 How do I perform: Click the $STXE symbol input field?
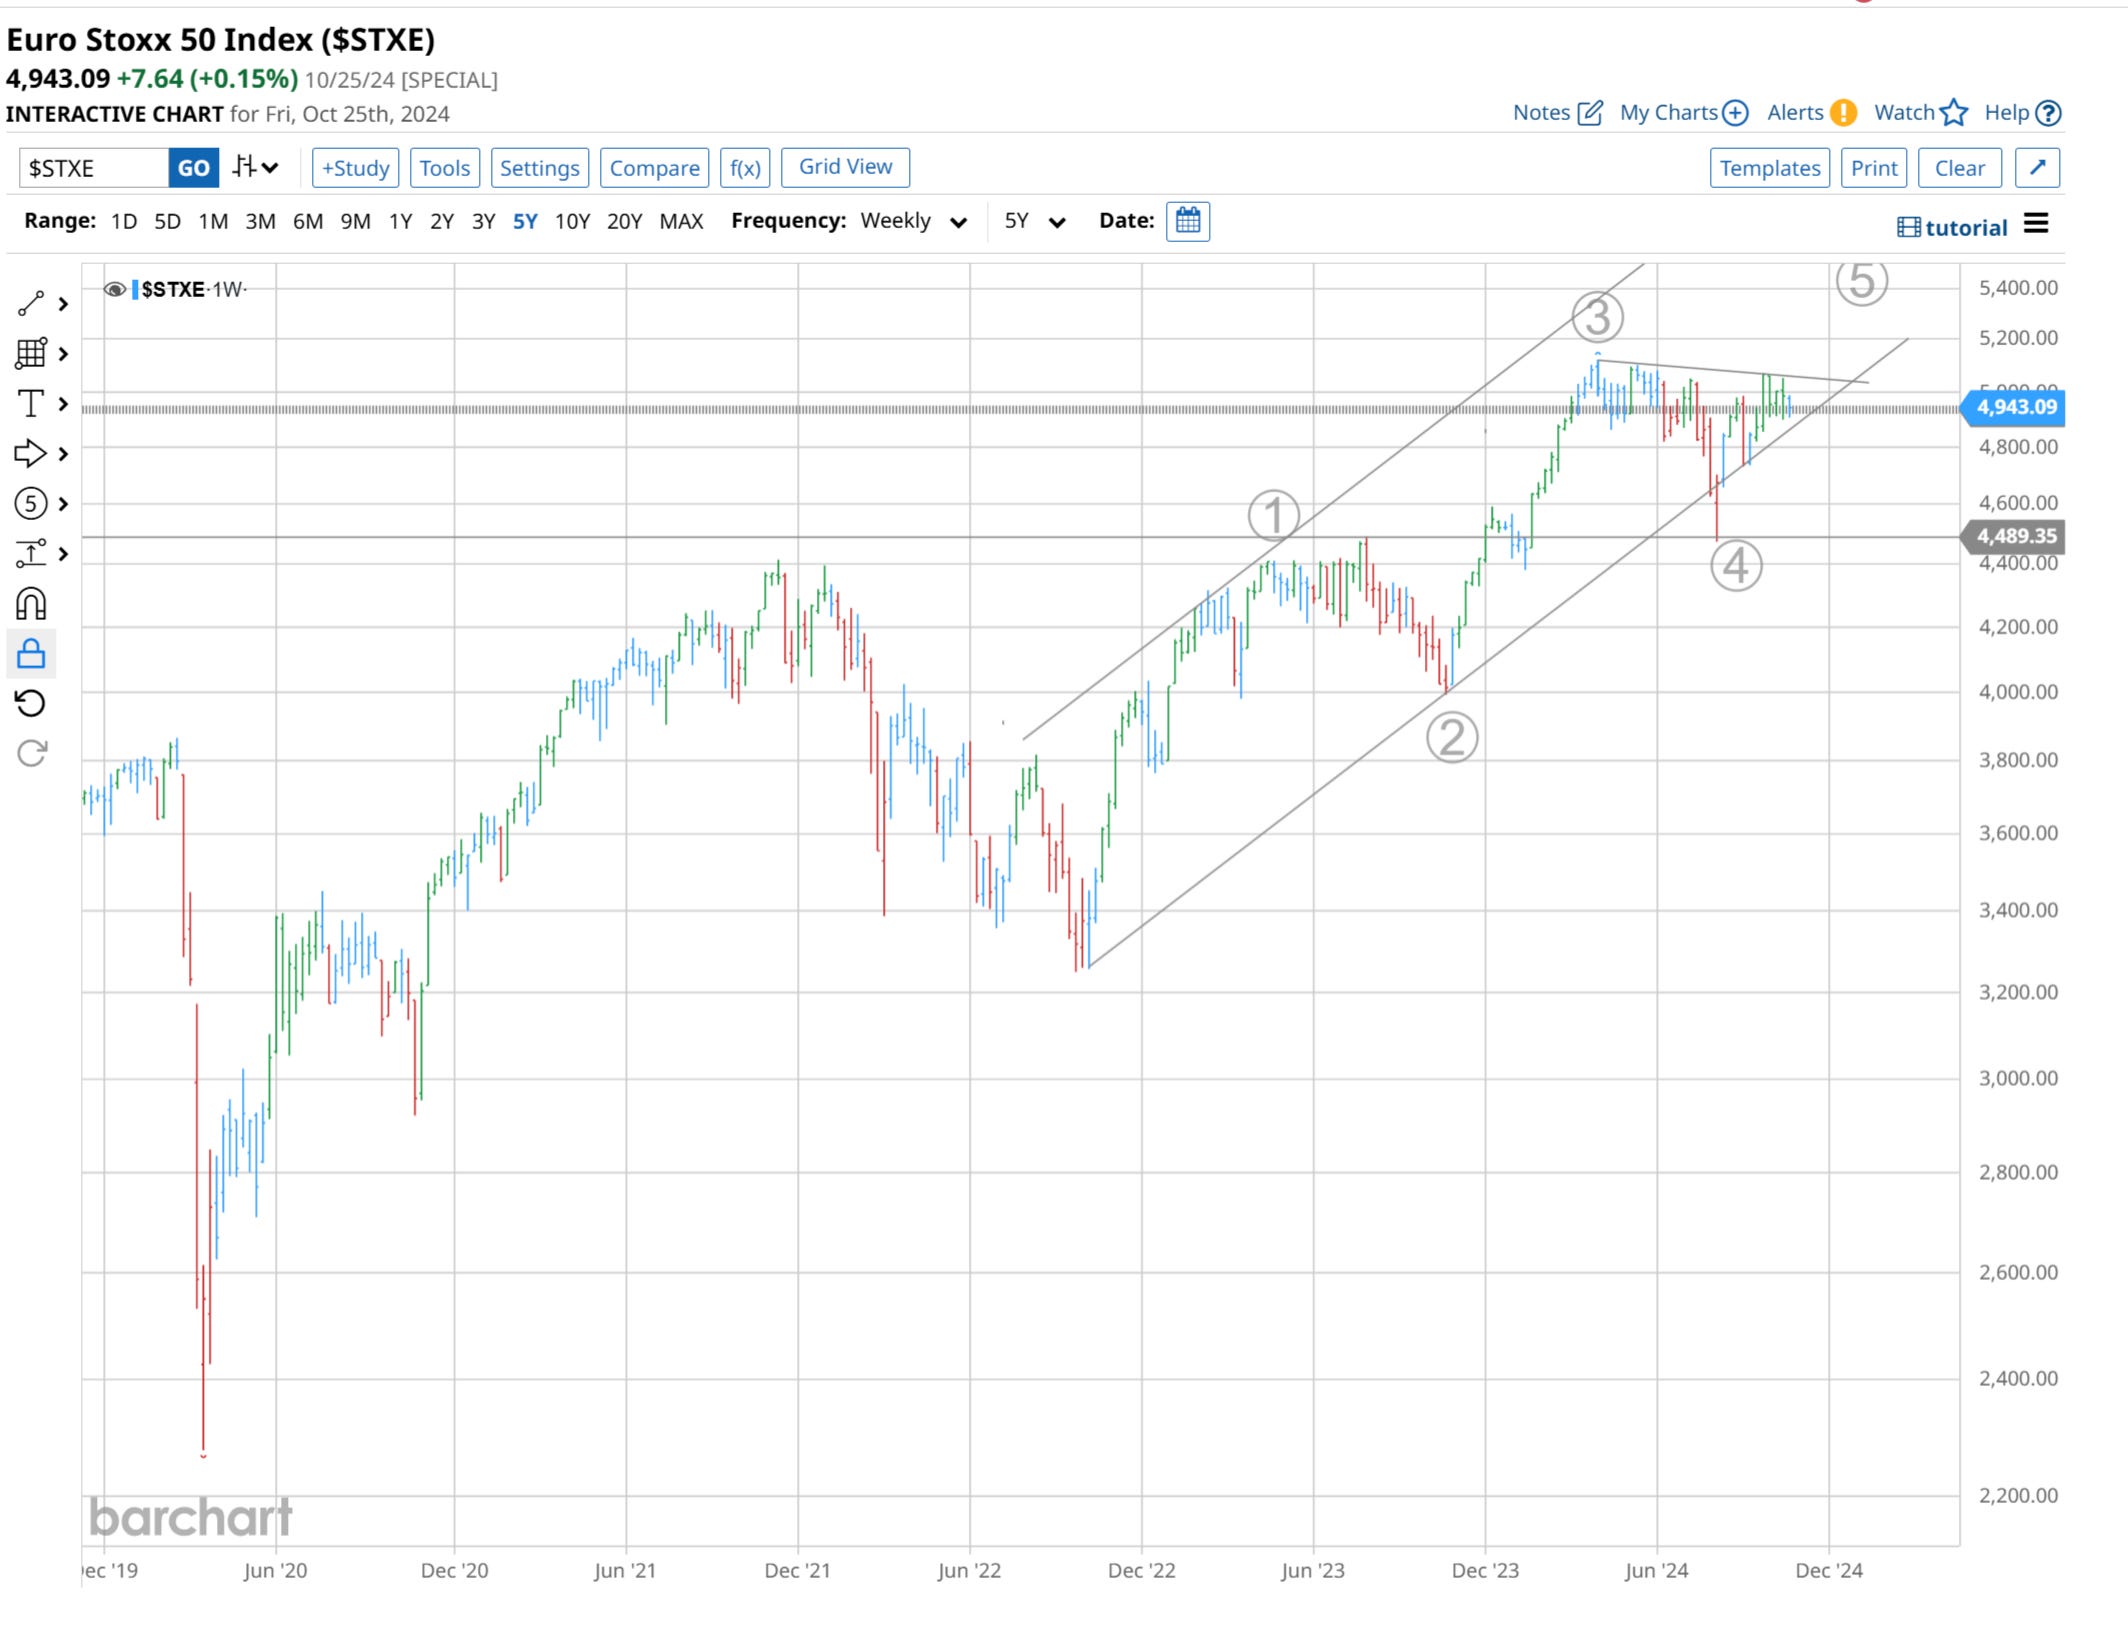click(x=94, y=167)
